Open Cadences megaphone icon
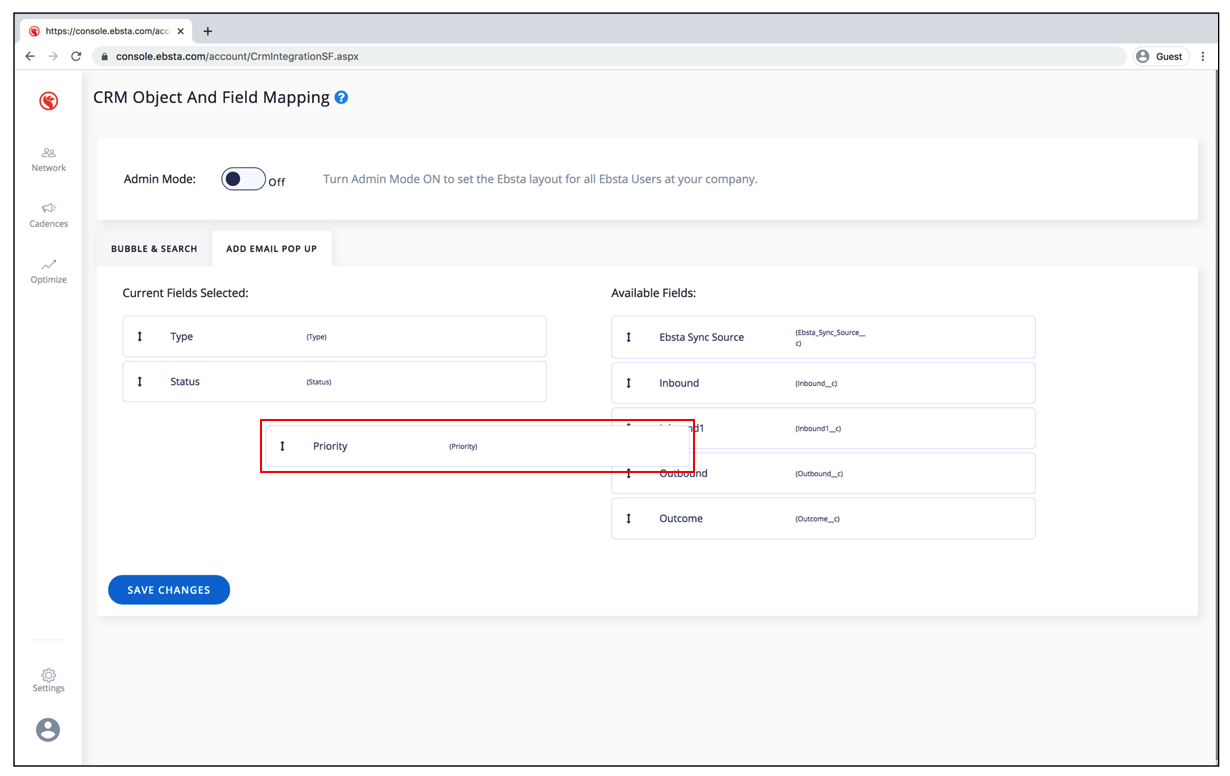 [x=48, y=209]
